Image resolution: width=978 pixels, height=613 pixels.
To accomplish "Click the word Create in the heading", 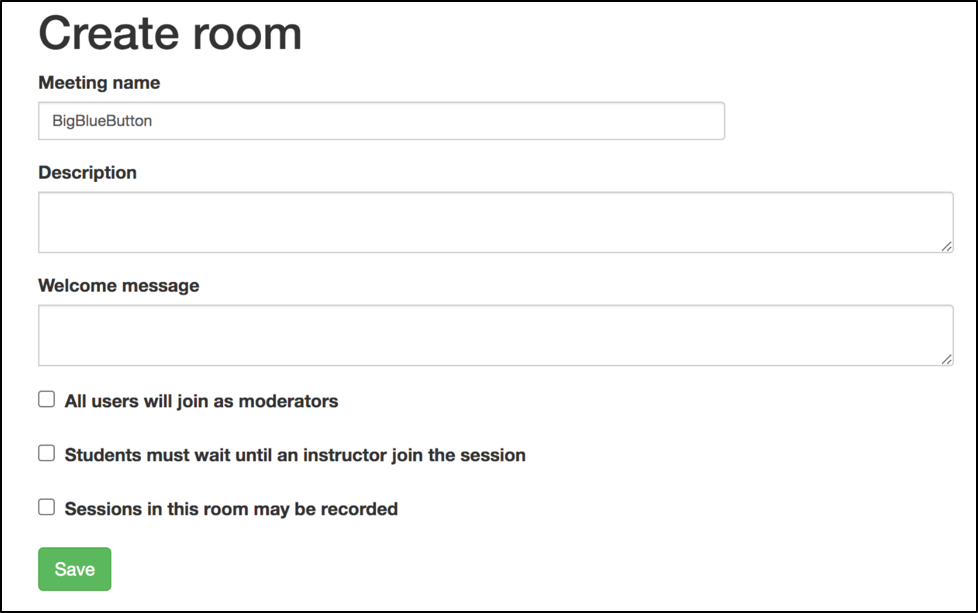I will (109, 33).
